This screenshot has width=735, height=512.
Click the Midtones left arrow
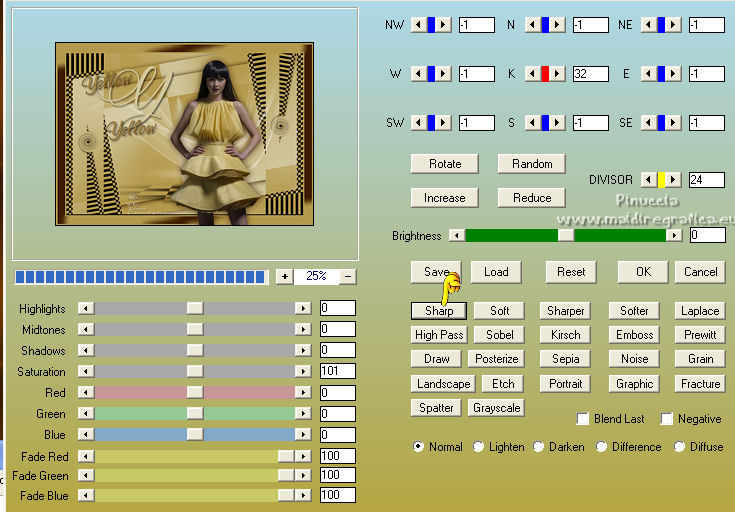click(x=86, y=329)
